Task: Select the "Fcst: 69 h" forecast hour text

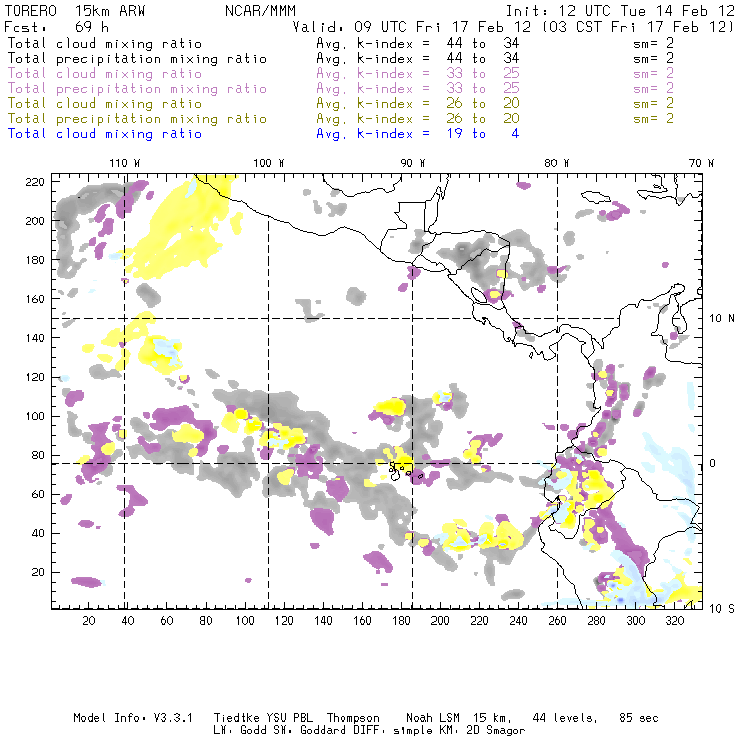Action: (x=56, y=26)
